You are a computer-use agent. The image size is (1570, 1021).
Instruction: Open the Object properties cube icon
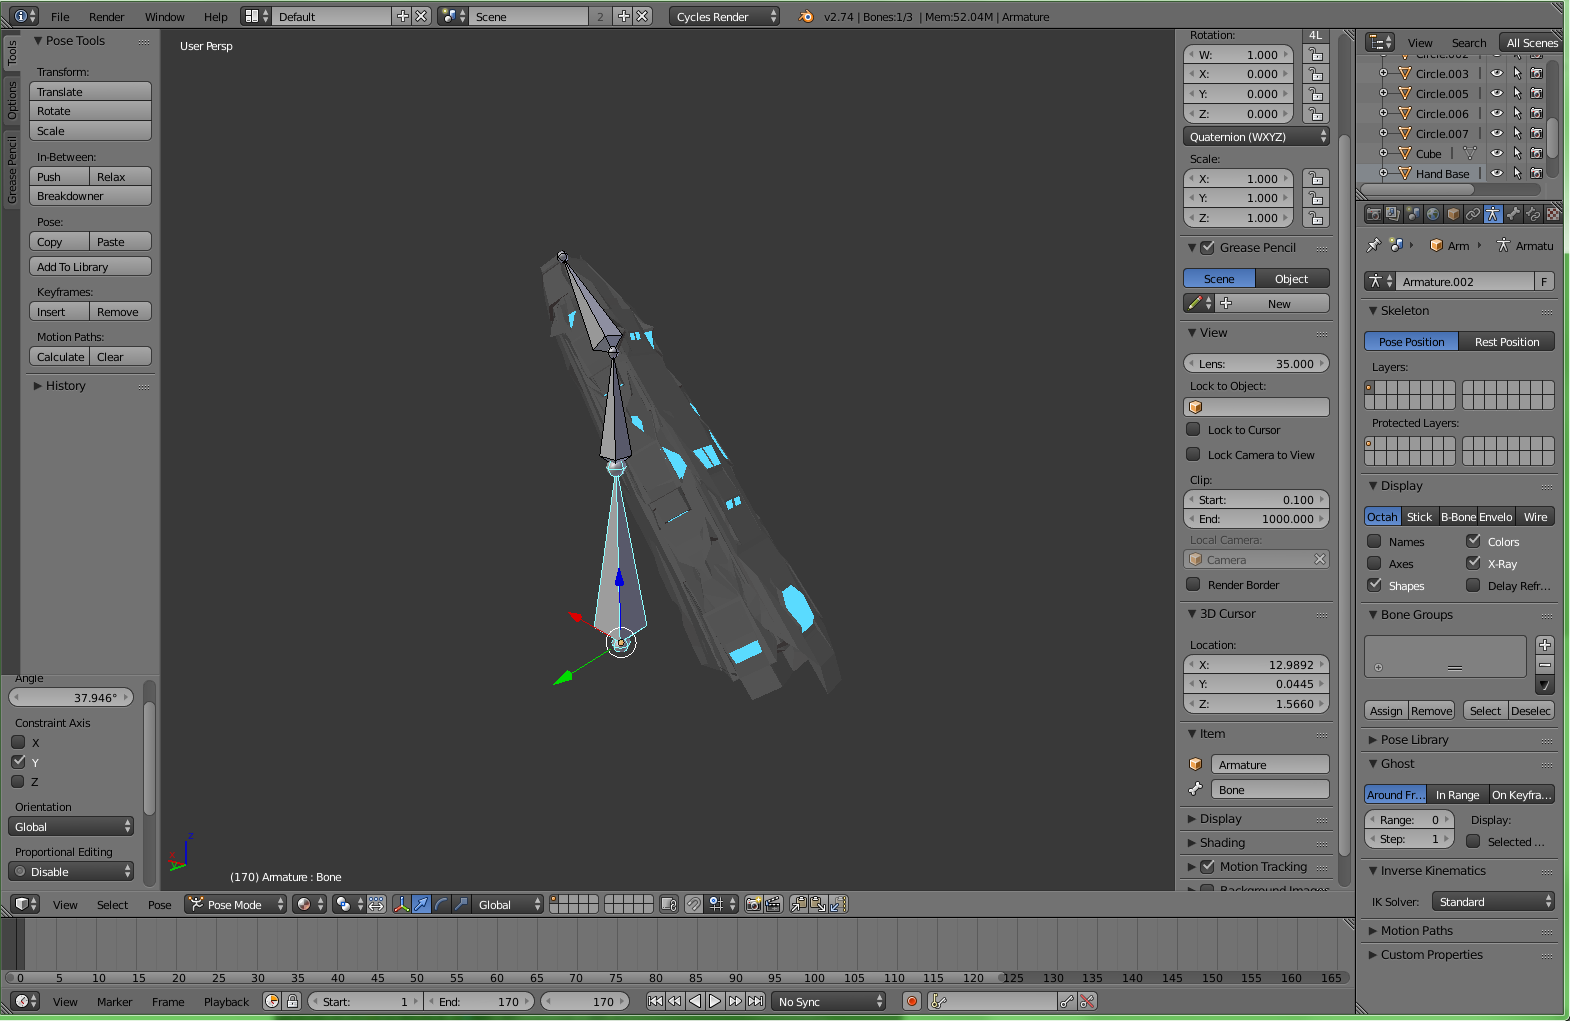[1453, 214]
